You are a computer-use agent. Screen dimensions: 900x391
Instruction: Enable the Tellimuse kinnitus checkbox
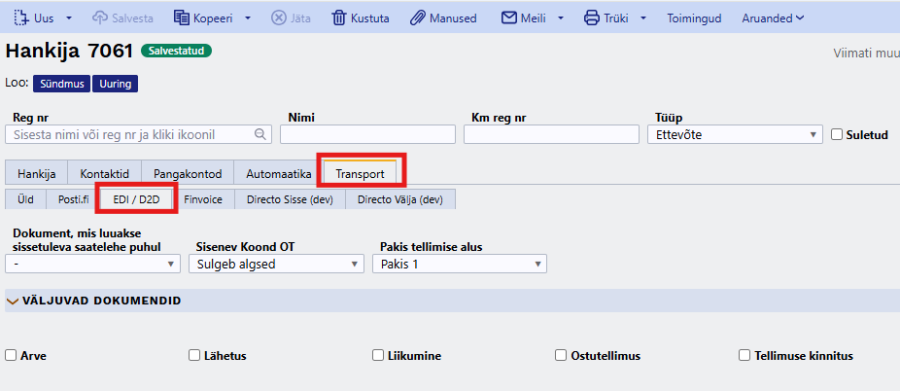click(744, 355)
